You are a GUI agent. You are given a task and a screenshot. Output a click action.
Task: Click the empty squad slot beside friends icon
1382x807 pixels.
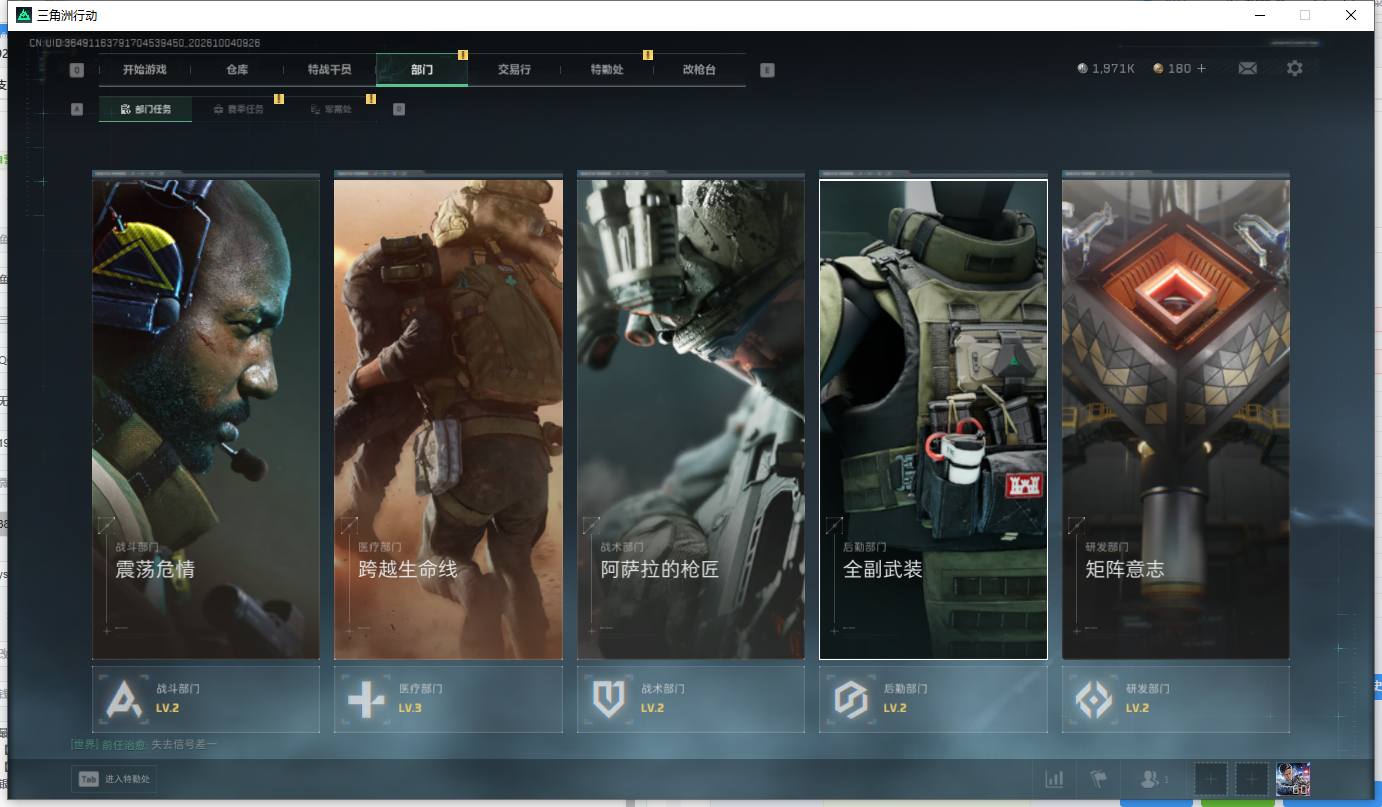[x=1210, y=779]
